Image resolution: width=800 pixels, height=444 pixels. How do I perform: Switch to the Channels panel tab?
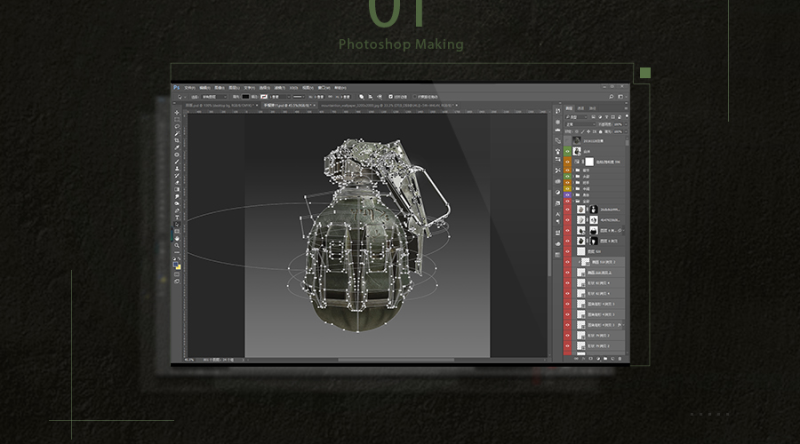point(580,108)
